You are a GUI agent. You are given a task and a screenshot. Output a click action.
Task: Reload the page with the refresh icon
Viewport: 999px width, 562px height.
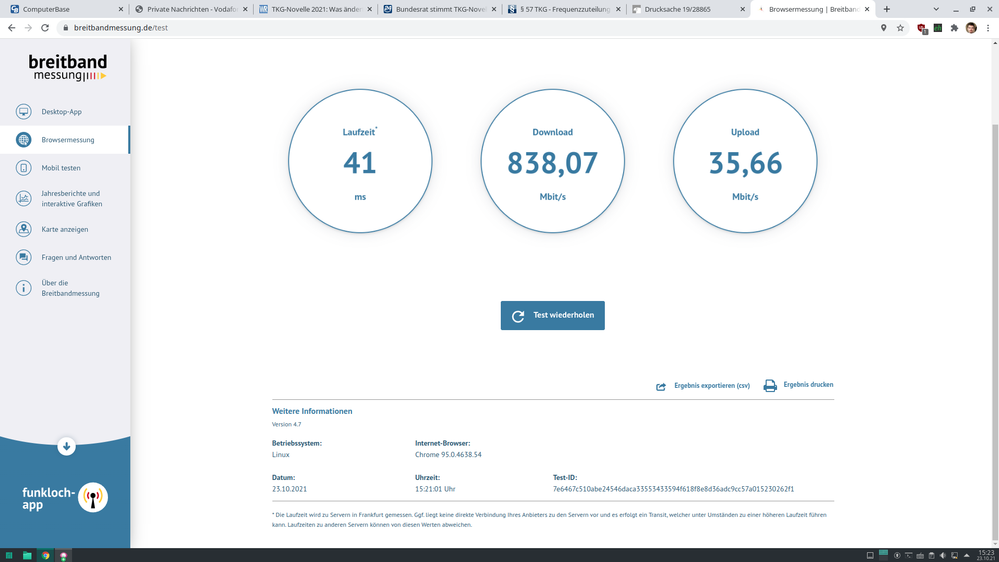(45, 28)
